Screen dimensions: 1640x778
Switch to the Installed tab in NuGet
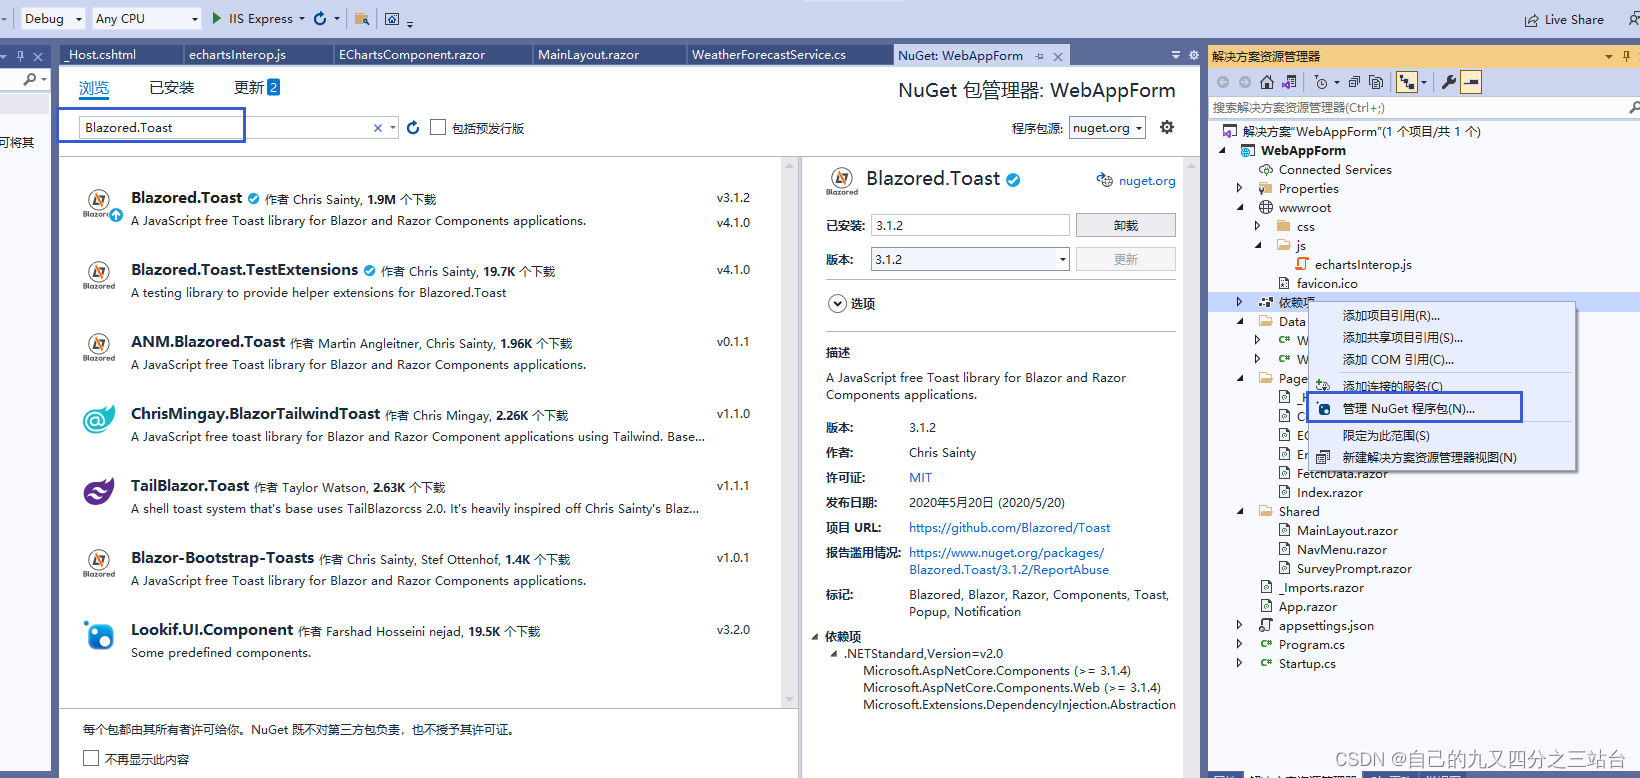point(172,88)
